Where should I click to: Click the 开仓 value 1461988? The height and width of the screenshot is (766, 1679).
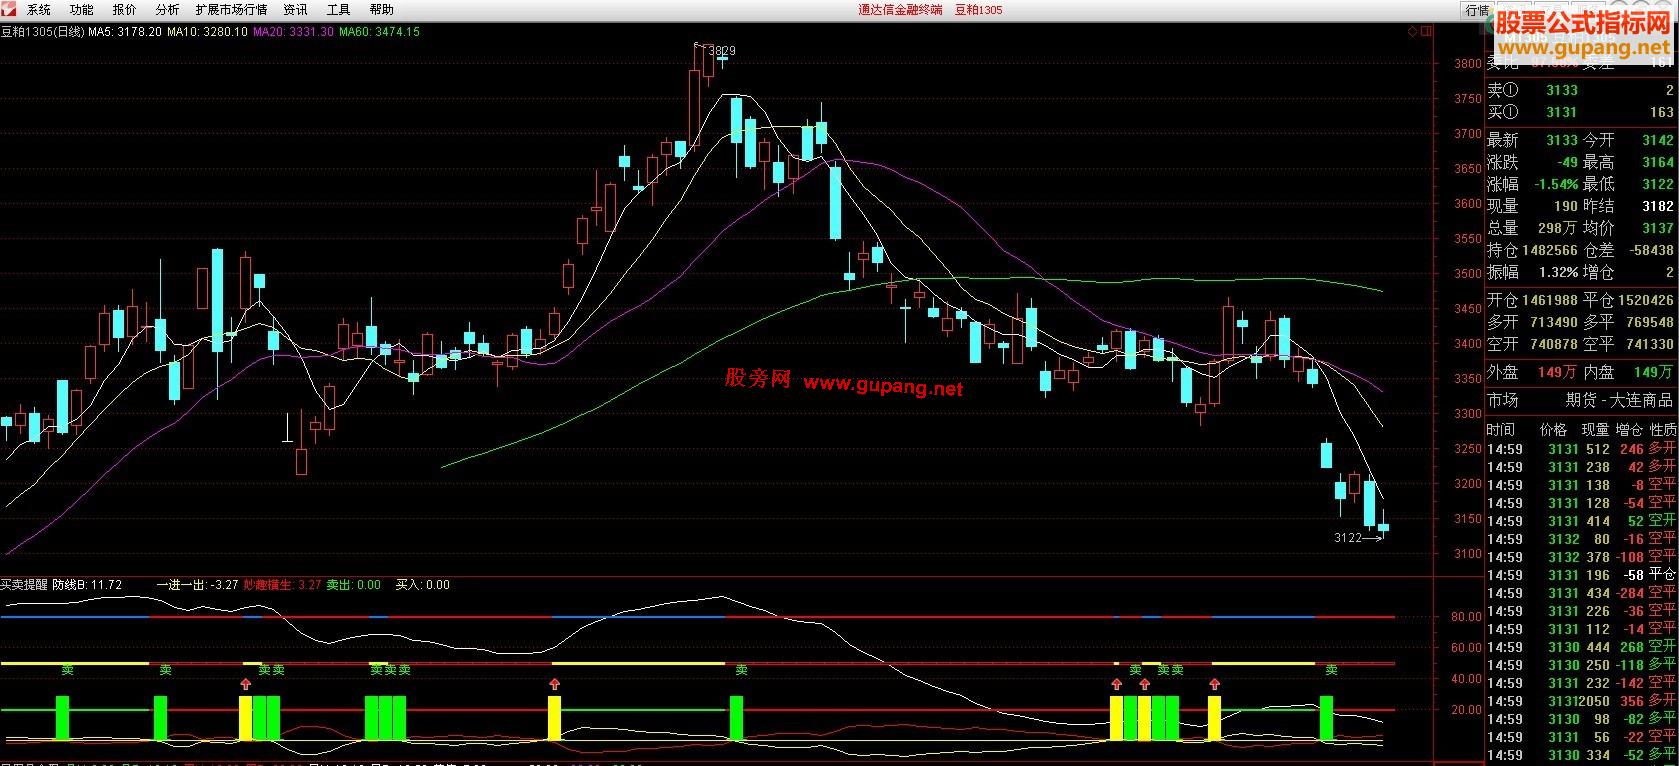1548,300
